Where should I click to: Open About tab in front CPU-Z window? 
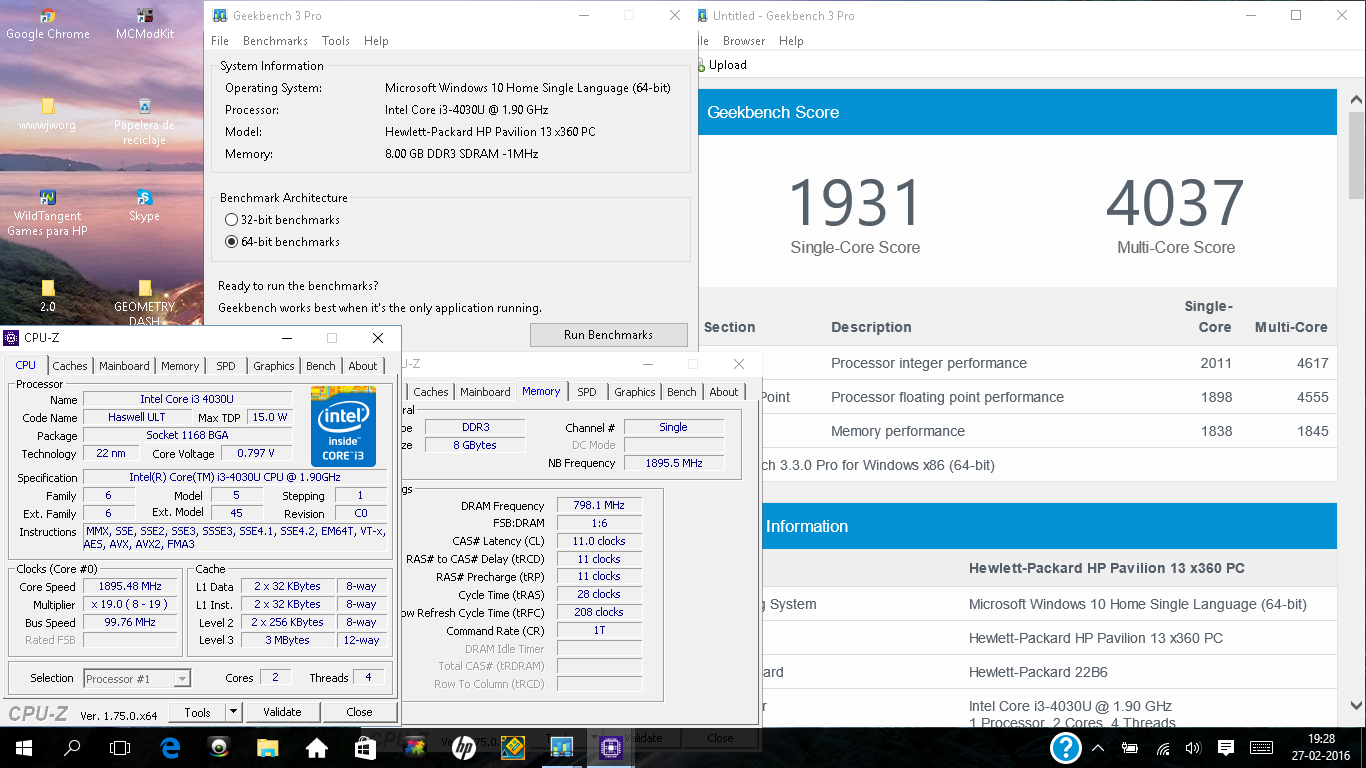(x=363, y=366)
